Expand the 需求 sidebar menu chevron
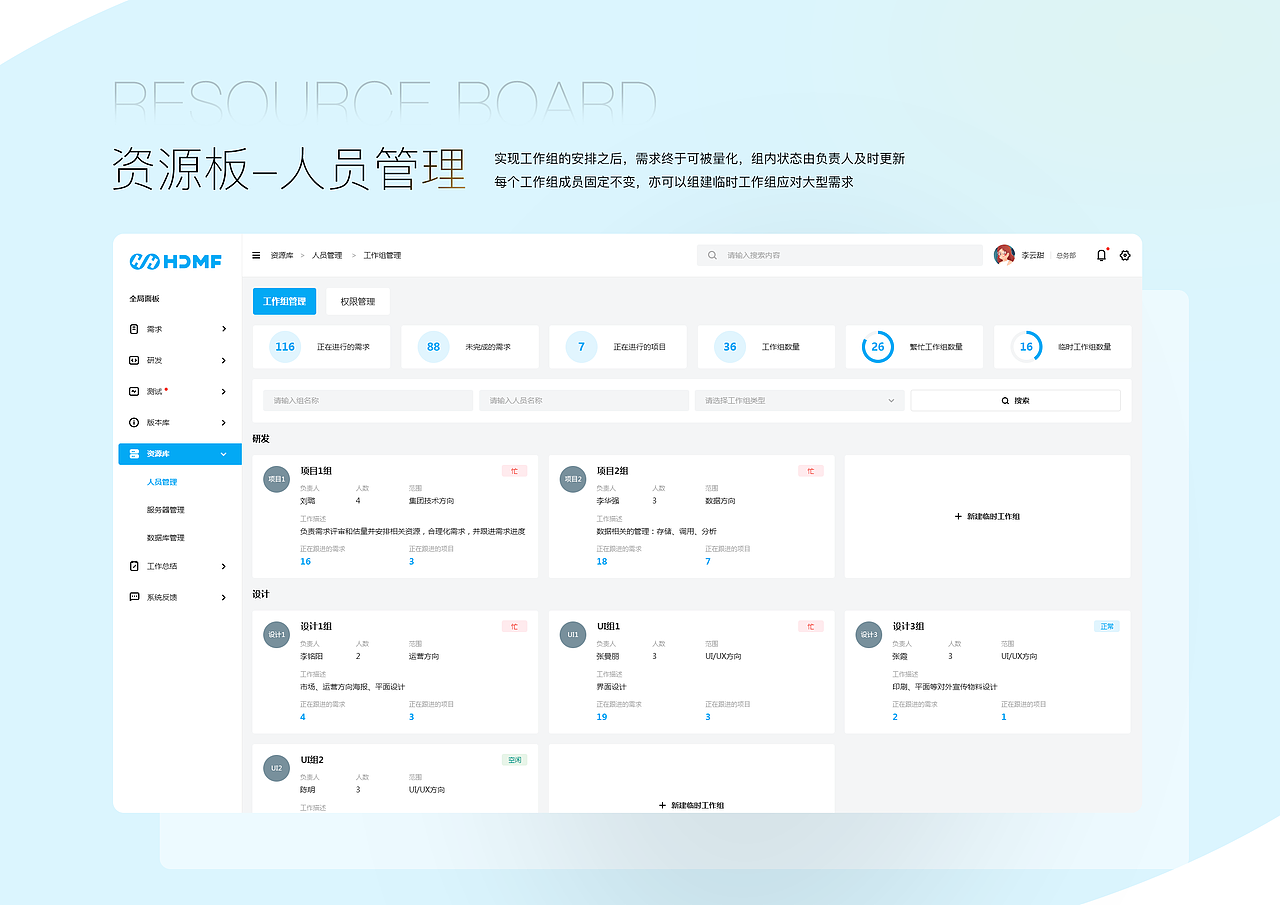The height and width of the screenshot is (905, 1280). [x=224, y=329]
